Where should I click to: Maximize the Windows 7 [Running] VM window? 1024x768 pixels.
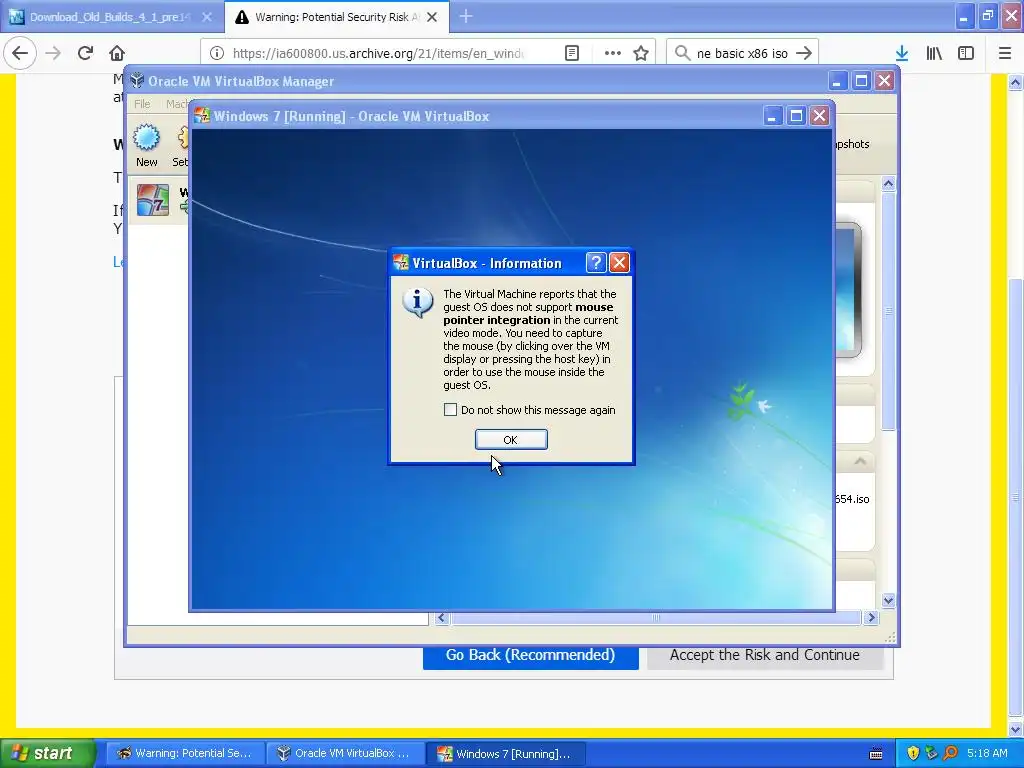pyautogui.click(x=796, y=116)
